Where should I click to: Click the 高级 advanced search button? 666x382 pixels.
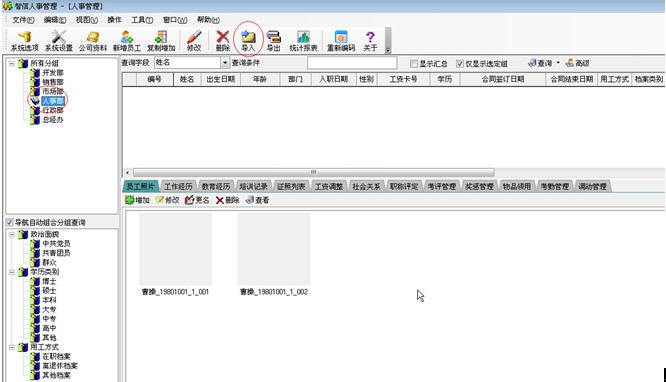[578, 63]
